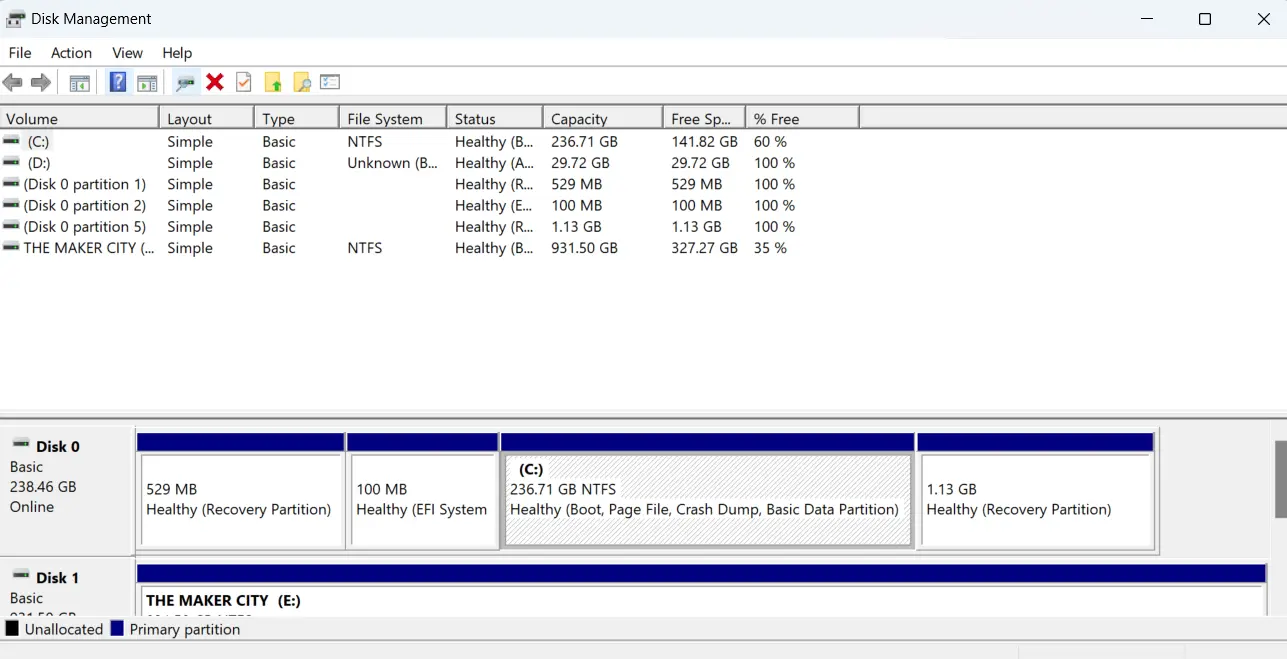
Task: Click the red X Delete icon
Action: point(215,82)
